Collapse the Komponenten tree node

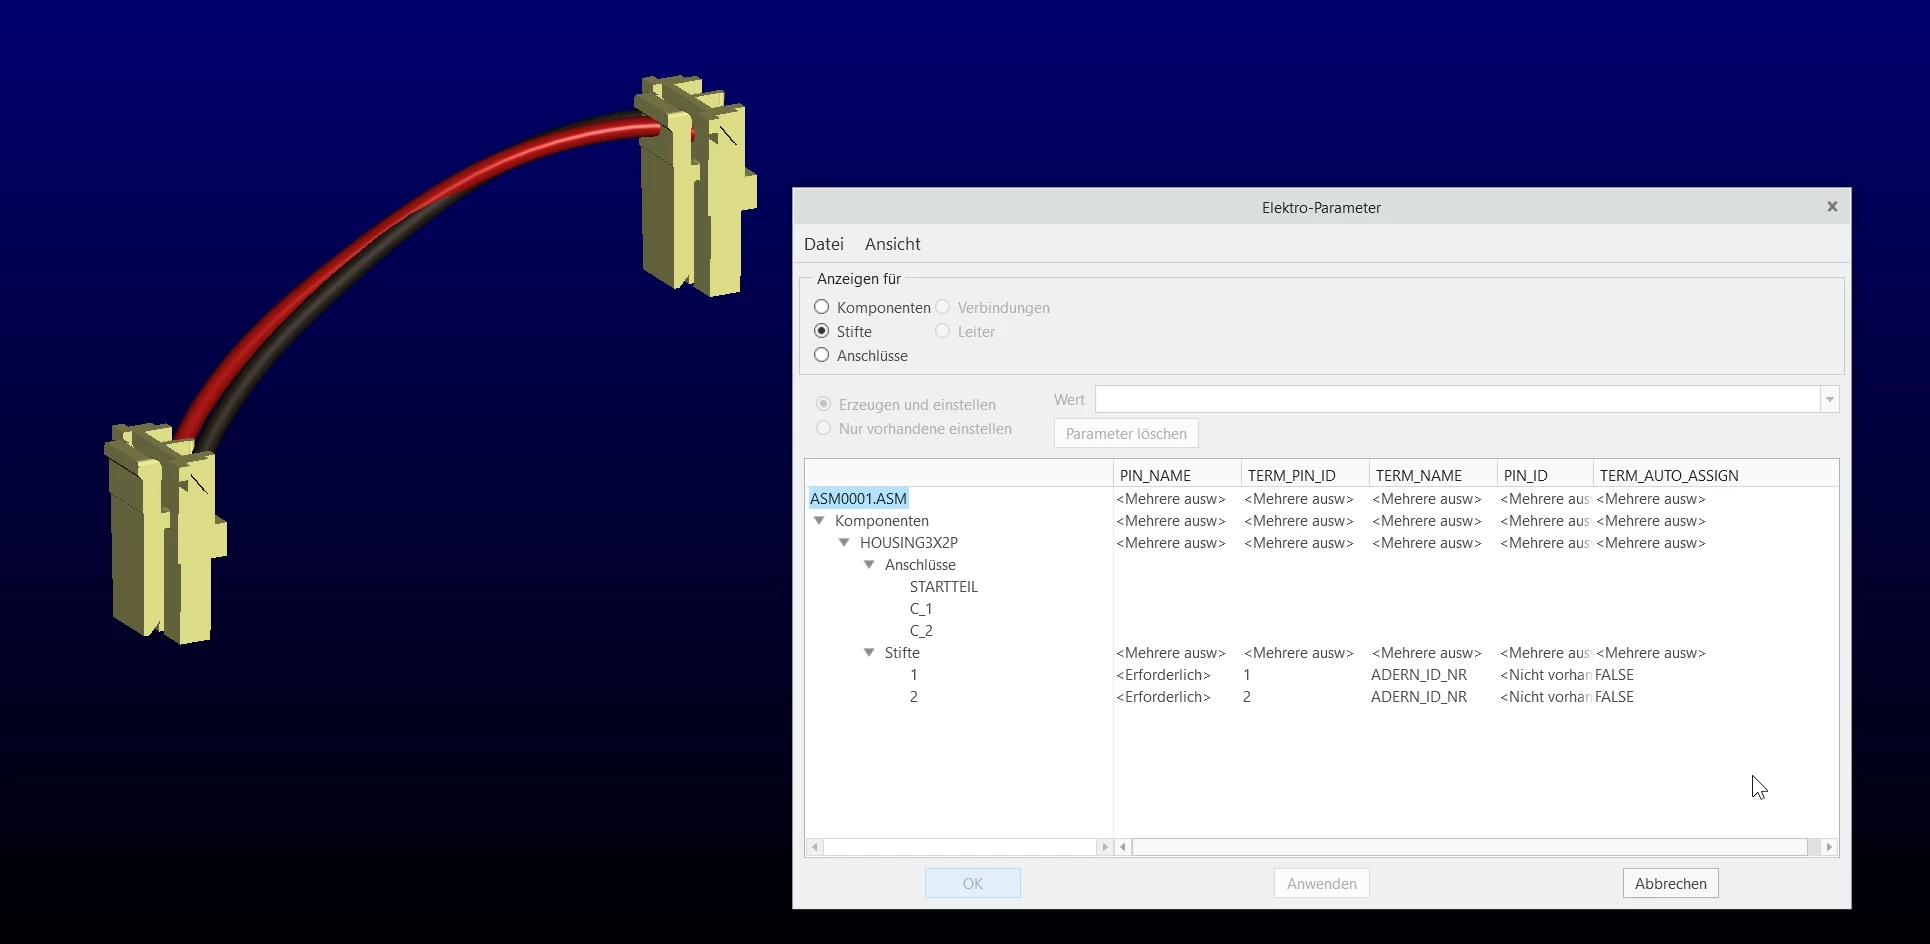pyautogui.click(x=819, y=521)
